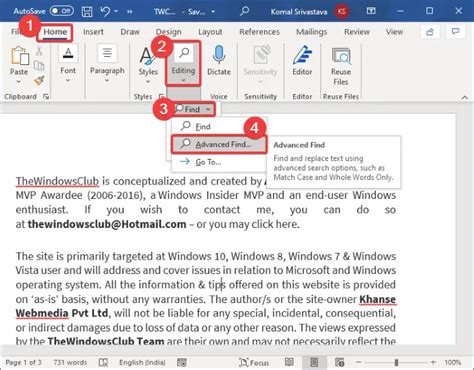This screenshot has width=474, height=370.
Task: Choose Find from the dropdown menu
Action: (219, 127)
